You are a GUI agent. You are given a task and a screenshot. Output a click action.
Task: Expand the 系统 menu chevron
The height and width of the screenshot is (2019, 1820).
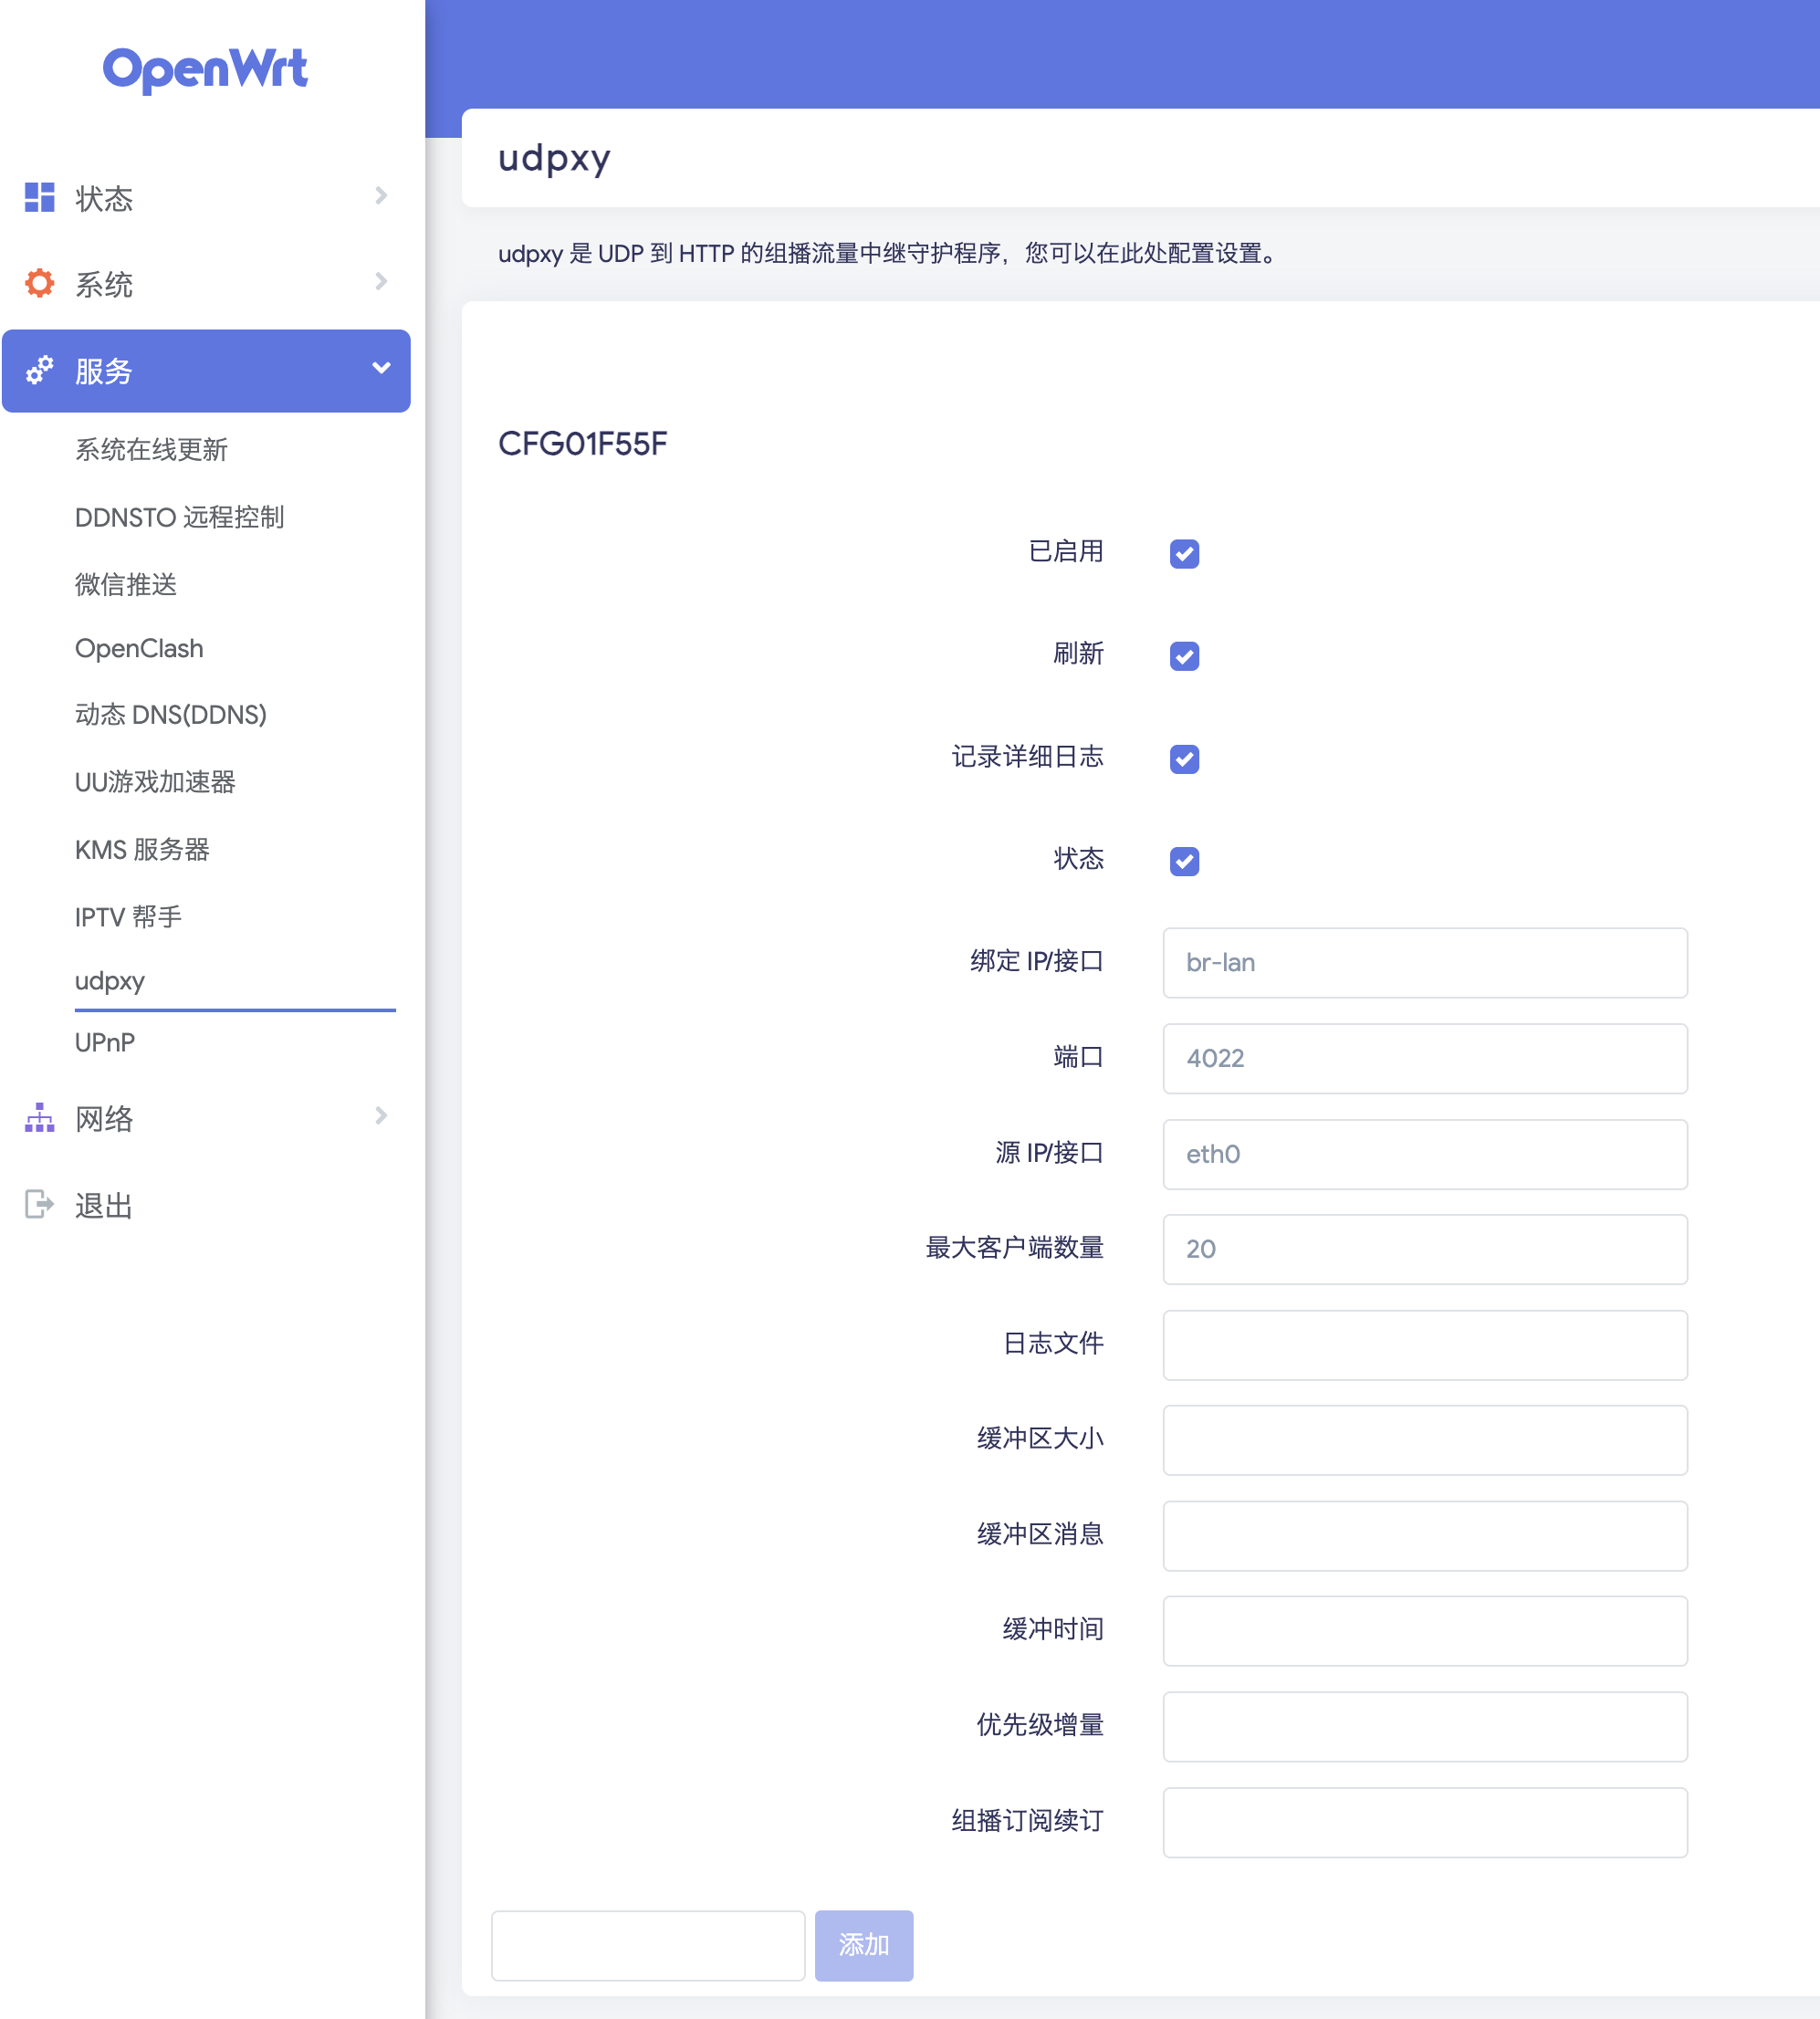coord(381,282)
